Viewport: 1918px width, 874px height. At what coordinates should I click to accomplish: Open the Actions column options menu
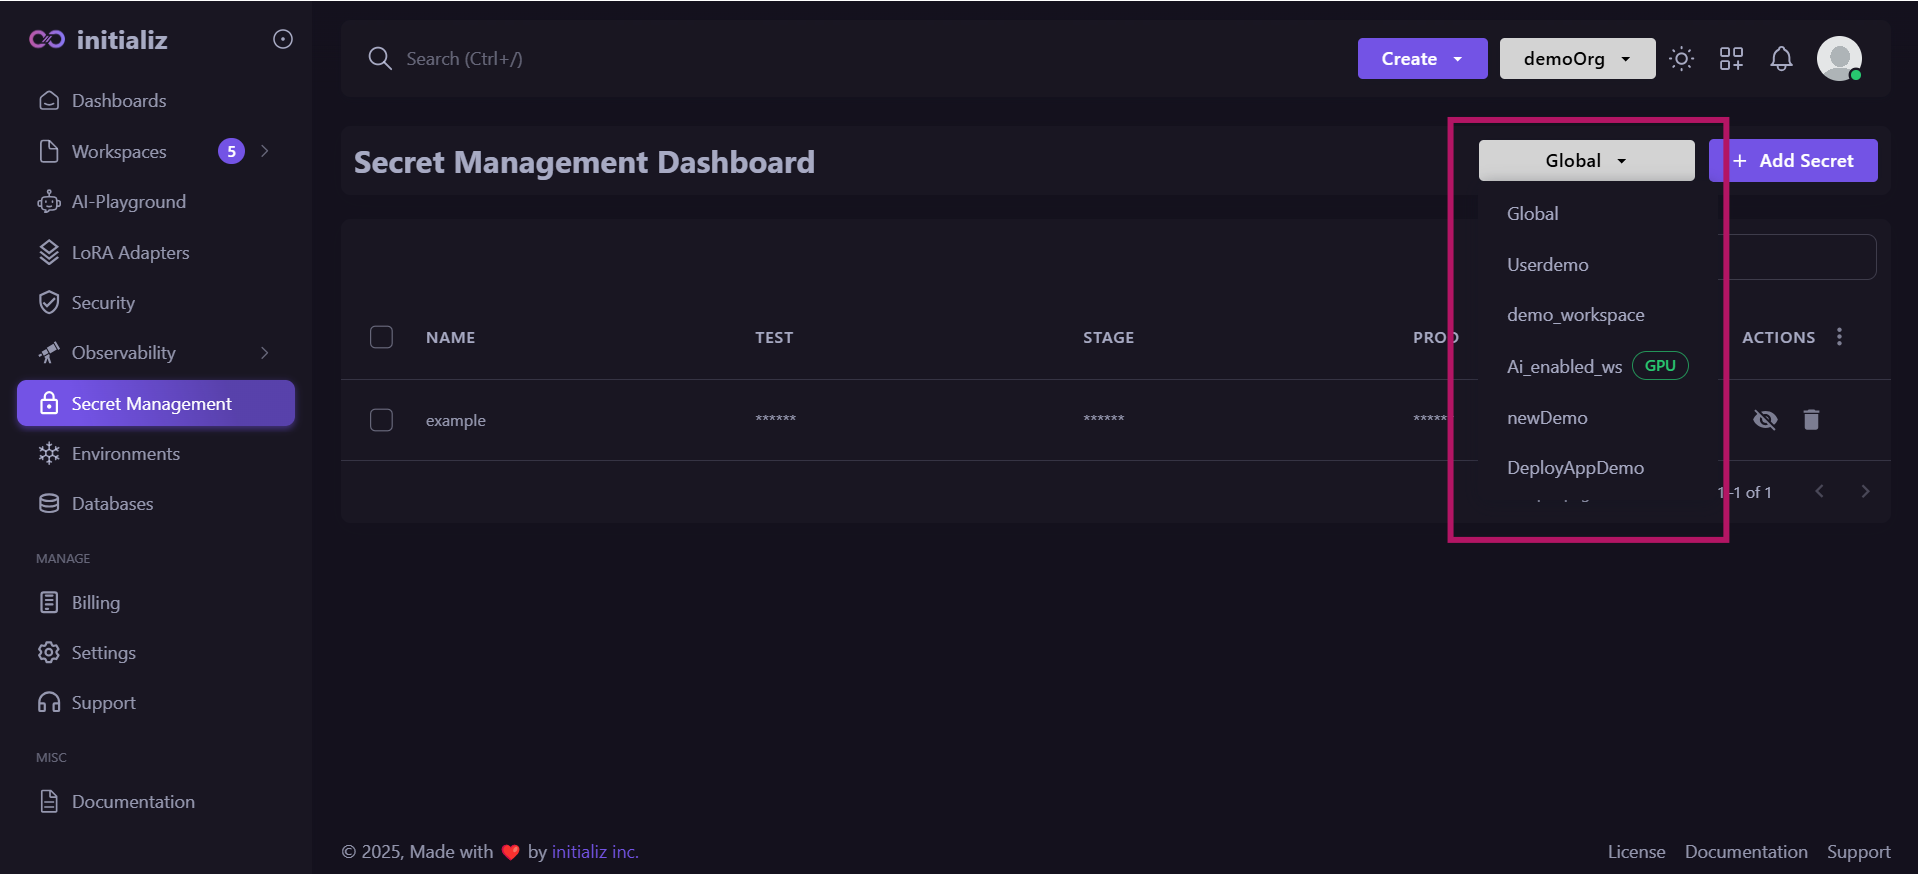pyautogui.click(x=1839, y=337)
